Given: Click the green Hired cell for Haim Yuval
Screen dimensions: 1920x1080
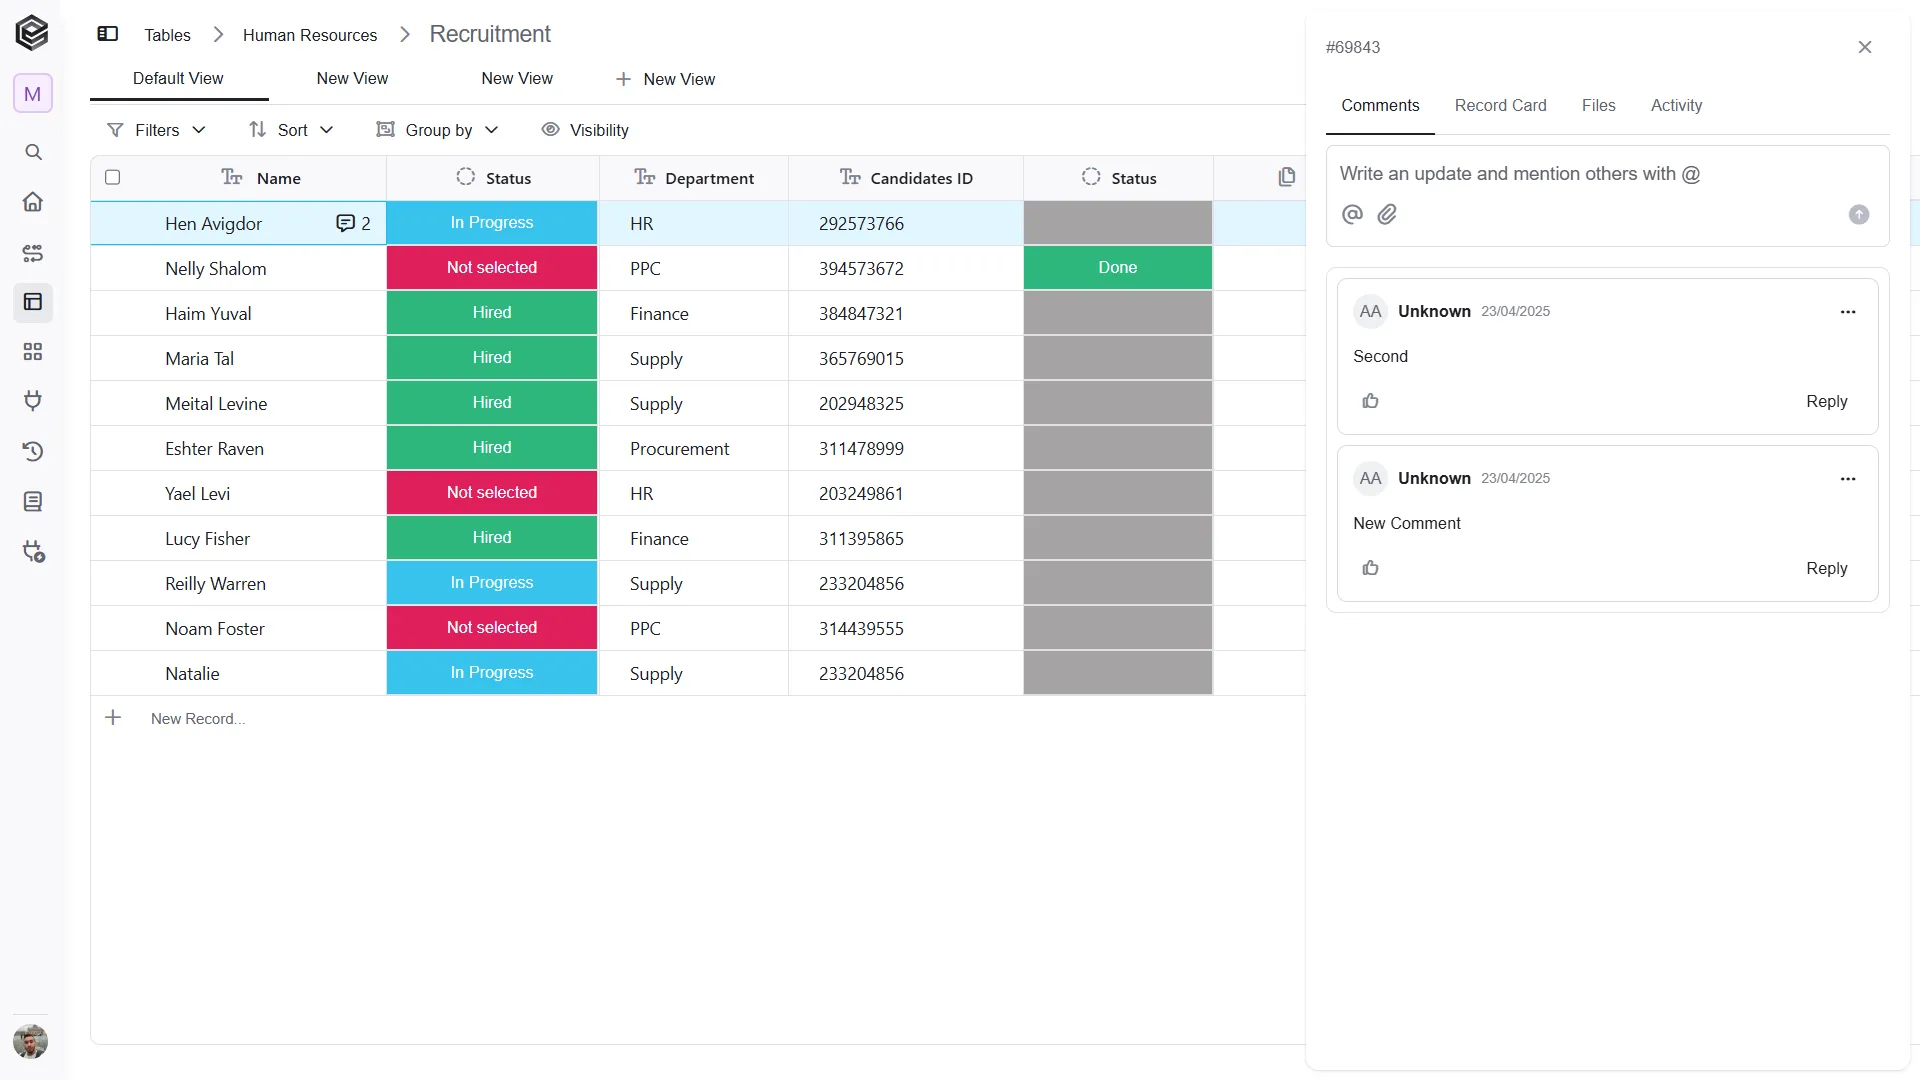Looking at the screenshot, I should [x=492, y=313].
